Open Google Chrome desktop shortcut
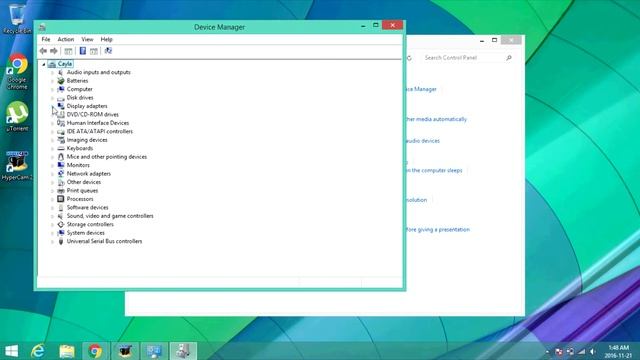The height and width of the screenshot is (360, 640). tap(17, 71)
